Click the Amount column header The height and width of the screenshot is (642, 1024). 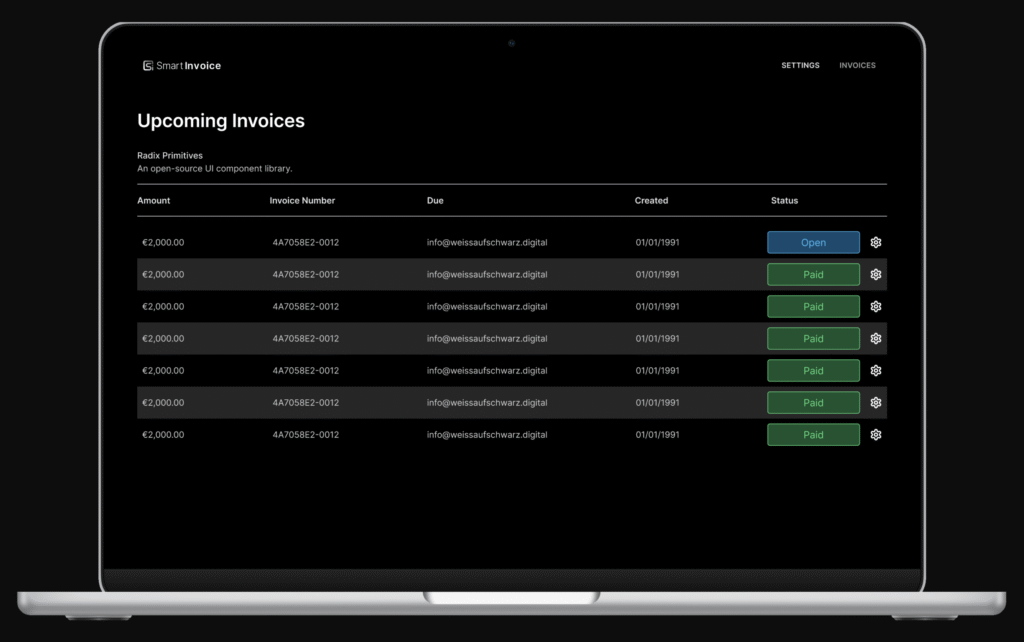coord(154,201)
